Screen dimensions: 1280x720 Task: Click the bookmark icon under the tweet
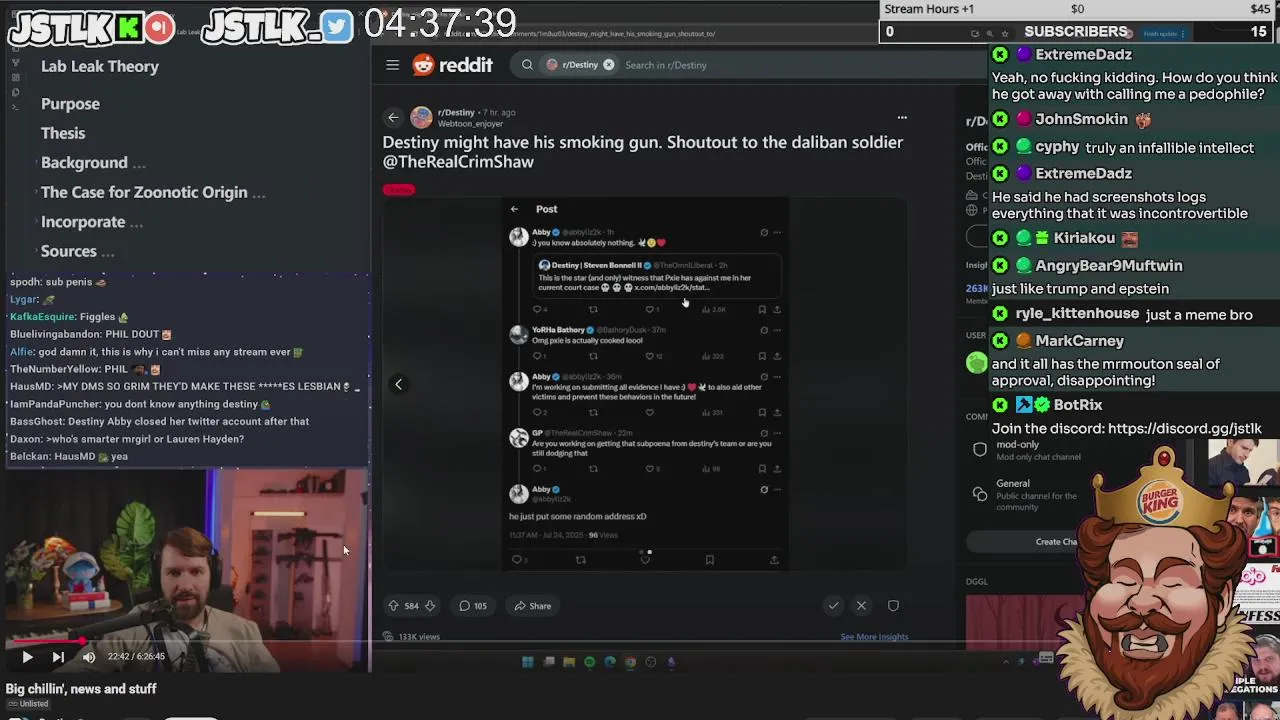coord(710,560)
